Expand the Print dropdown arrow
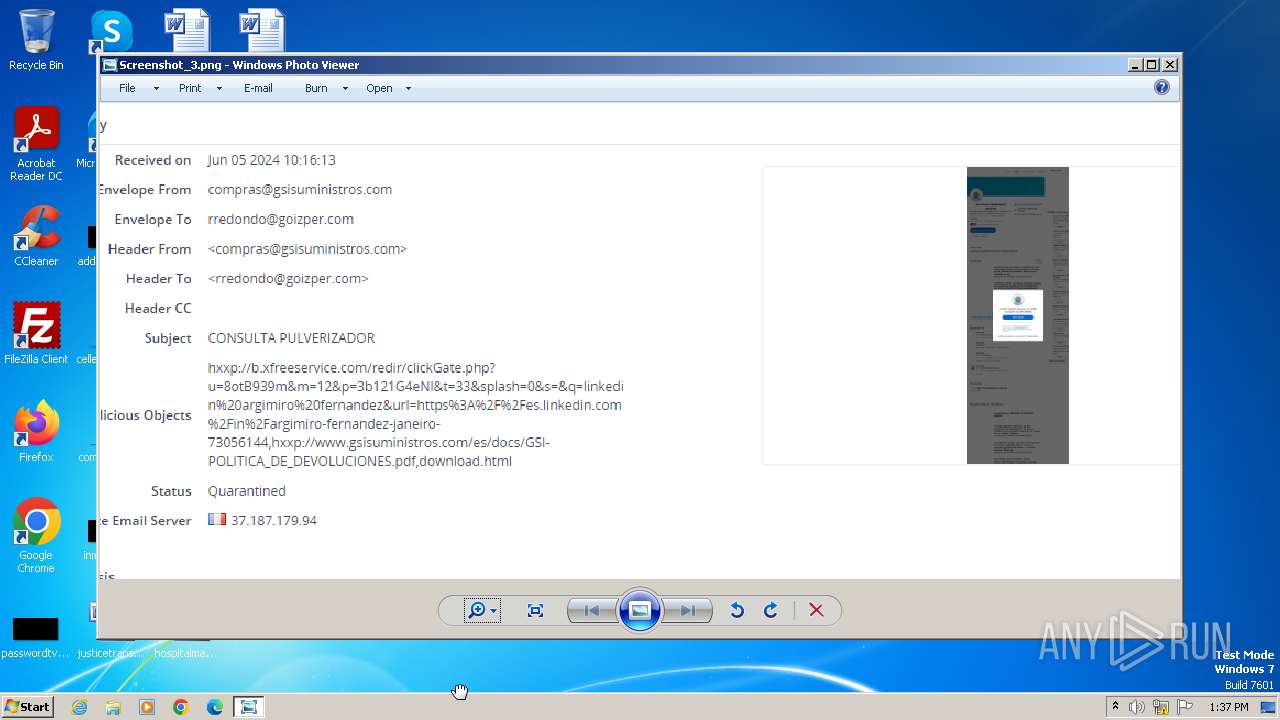 pos(219,89)
